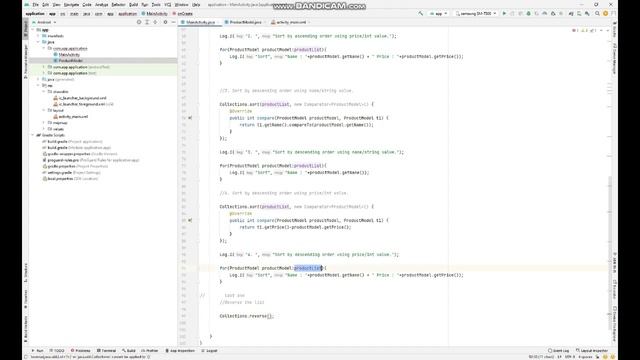The image size is (640, 360).
Task: Open the Terminal tool window
Action: [107, 351]
